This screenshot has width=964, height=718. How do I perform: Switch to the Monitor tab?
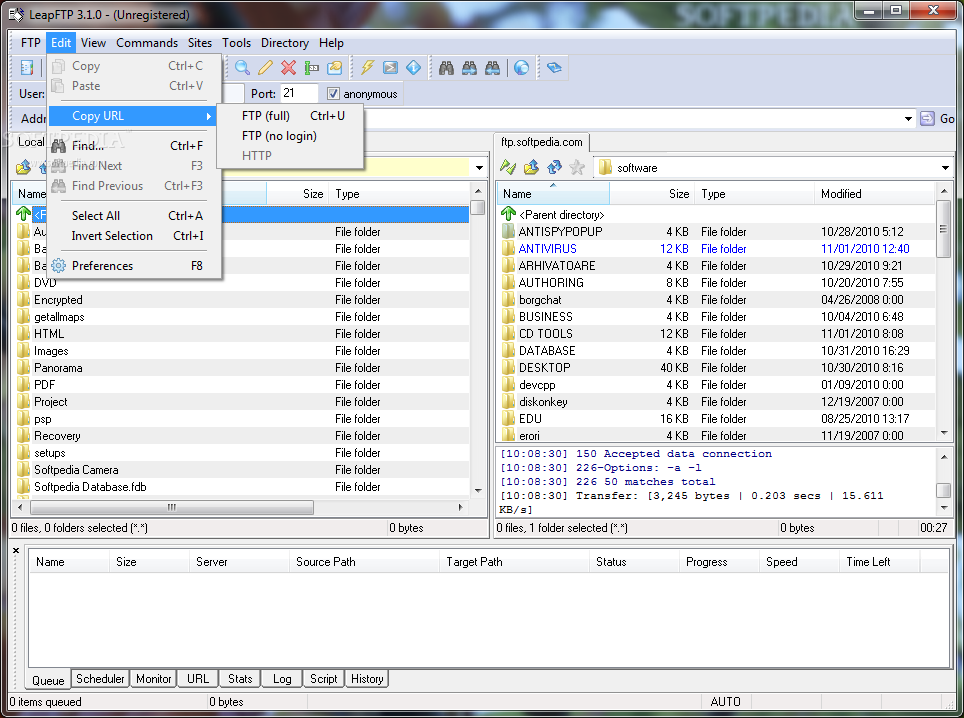click(154, 679)
